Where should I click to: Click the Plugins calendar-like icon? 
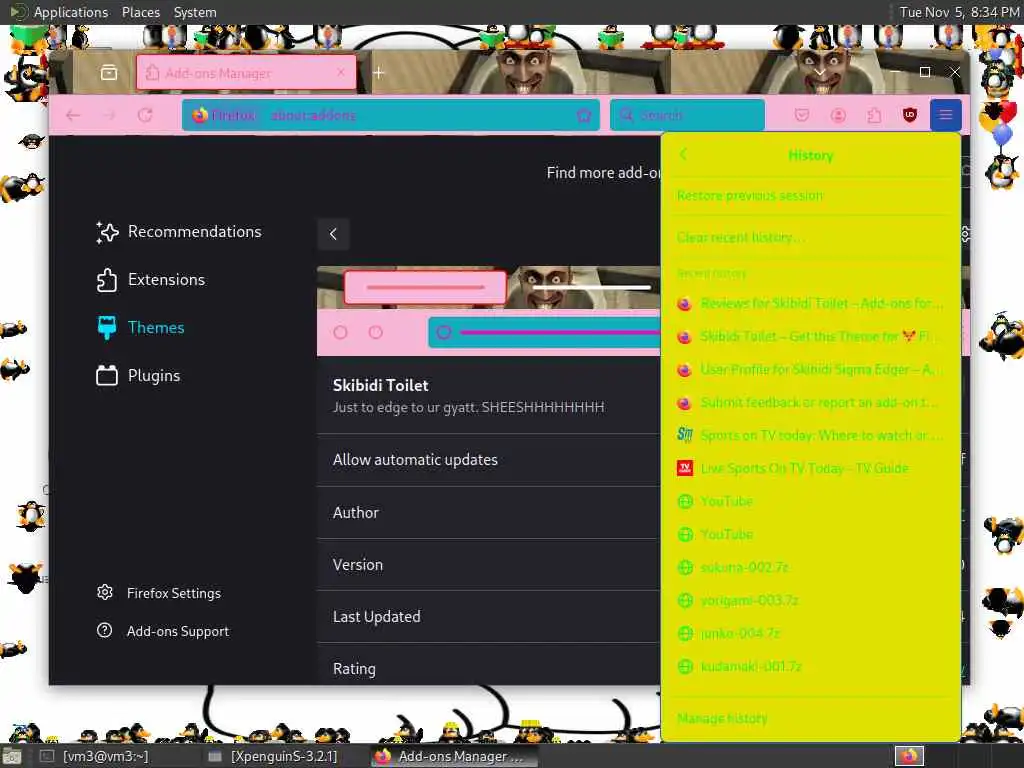click(106, 376)
